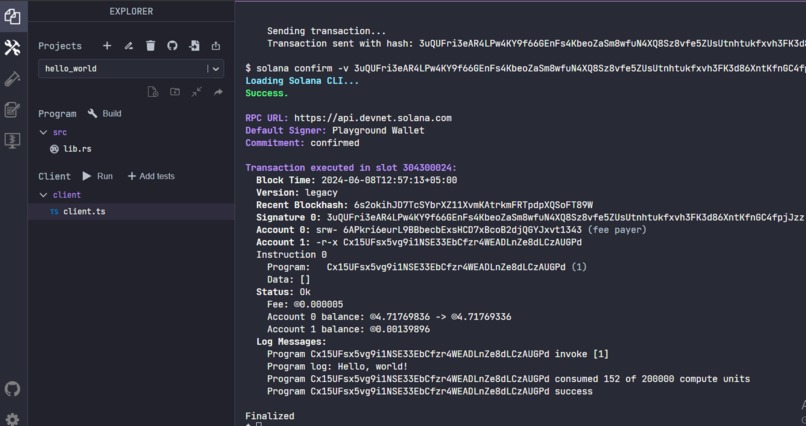Open the settings gear in sidebar
The width and height of the screenshot is (806, 426).
(12, 419)
